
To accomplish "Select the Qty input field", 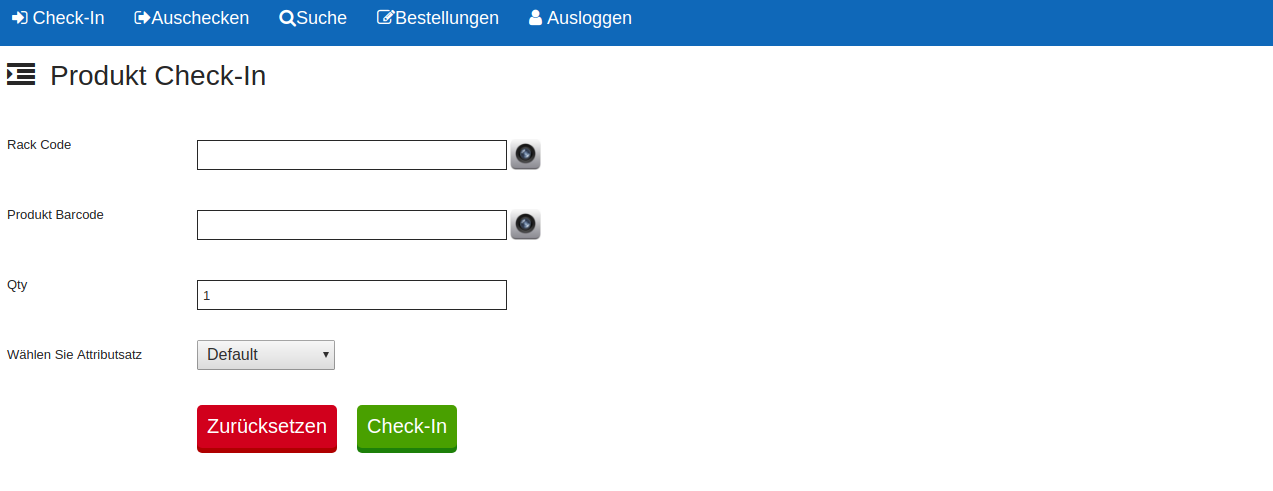I will pos(352,295).
